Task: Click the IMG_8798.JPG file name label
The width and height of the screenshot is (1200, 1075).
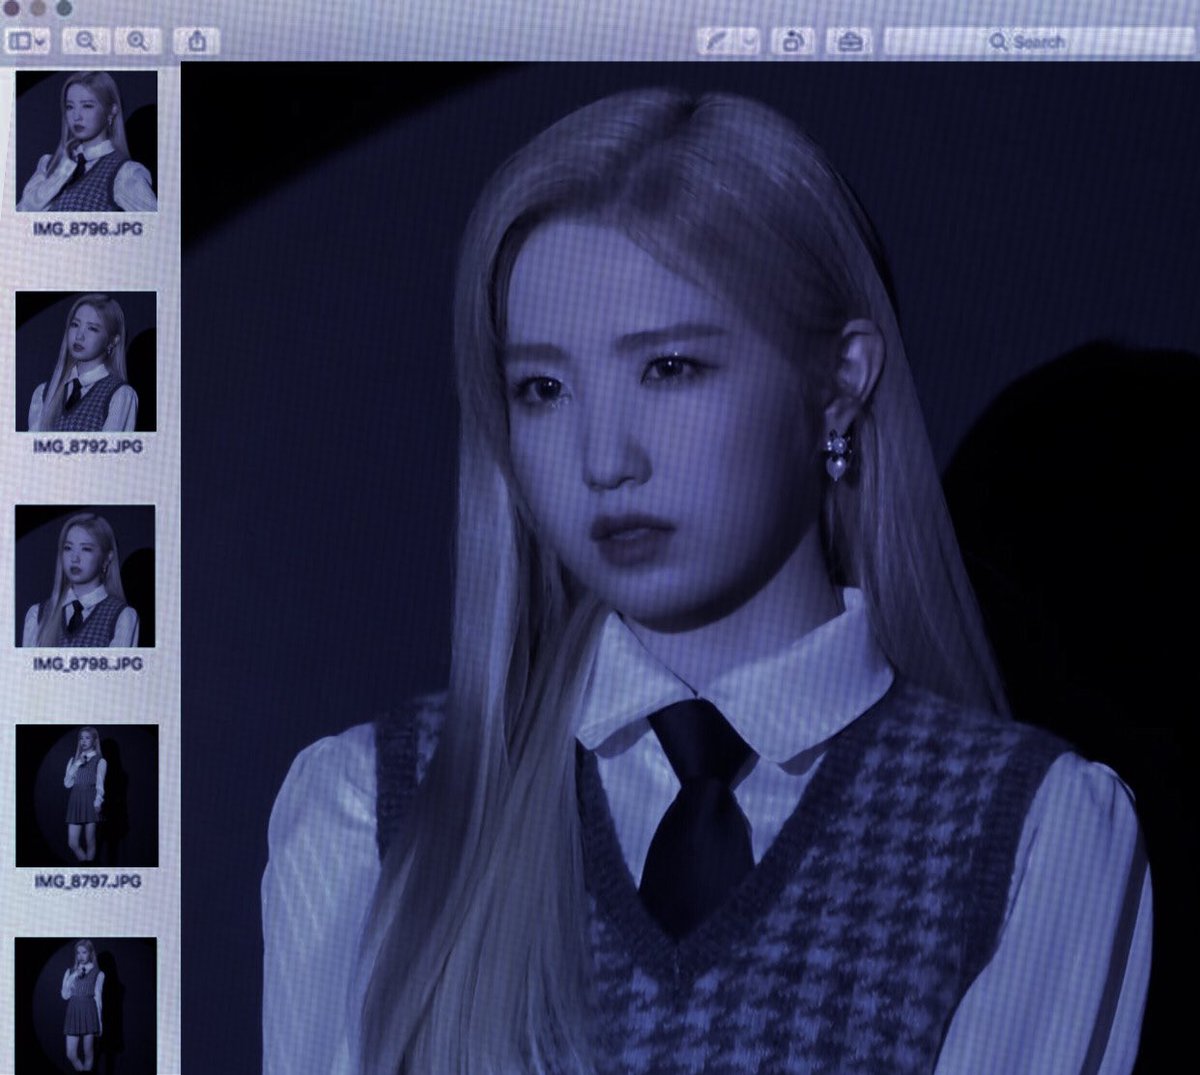Action: click(x=87, y=663)
